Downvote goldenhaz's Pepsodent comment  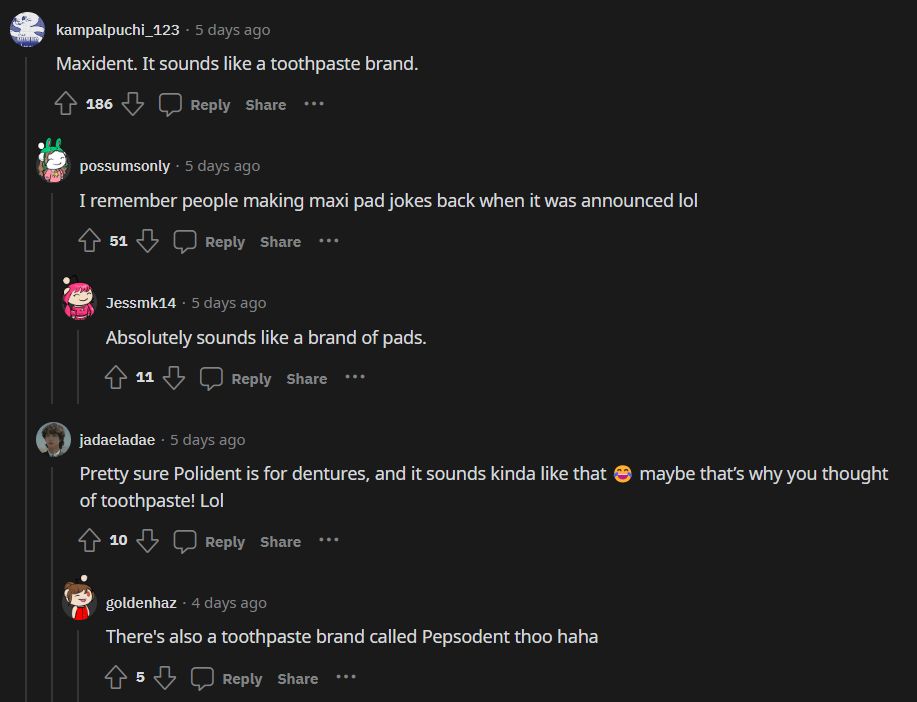[165, 678]
